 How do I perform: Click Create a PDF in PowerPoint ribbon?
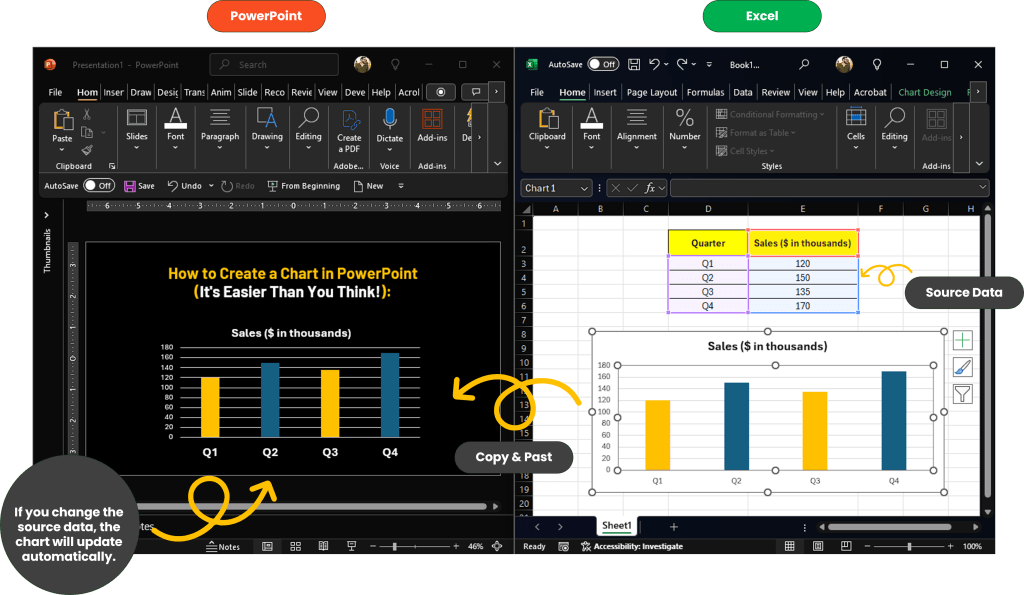click(349, 128)
